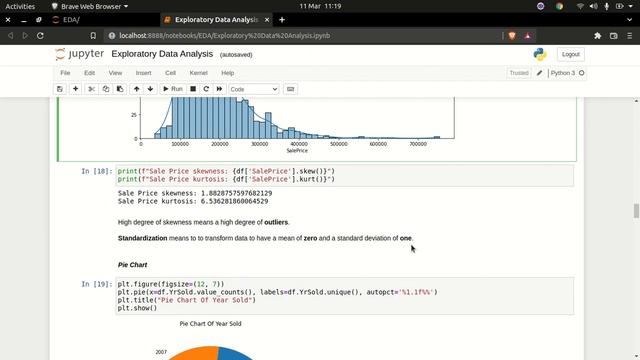Screen dimensions: 640x360
Task: Select code cell In [19]
Action: pyautogui.click(x=344, y=296)
